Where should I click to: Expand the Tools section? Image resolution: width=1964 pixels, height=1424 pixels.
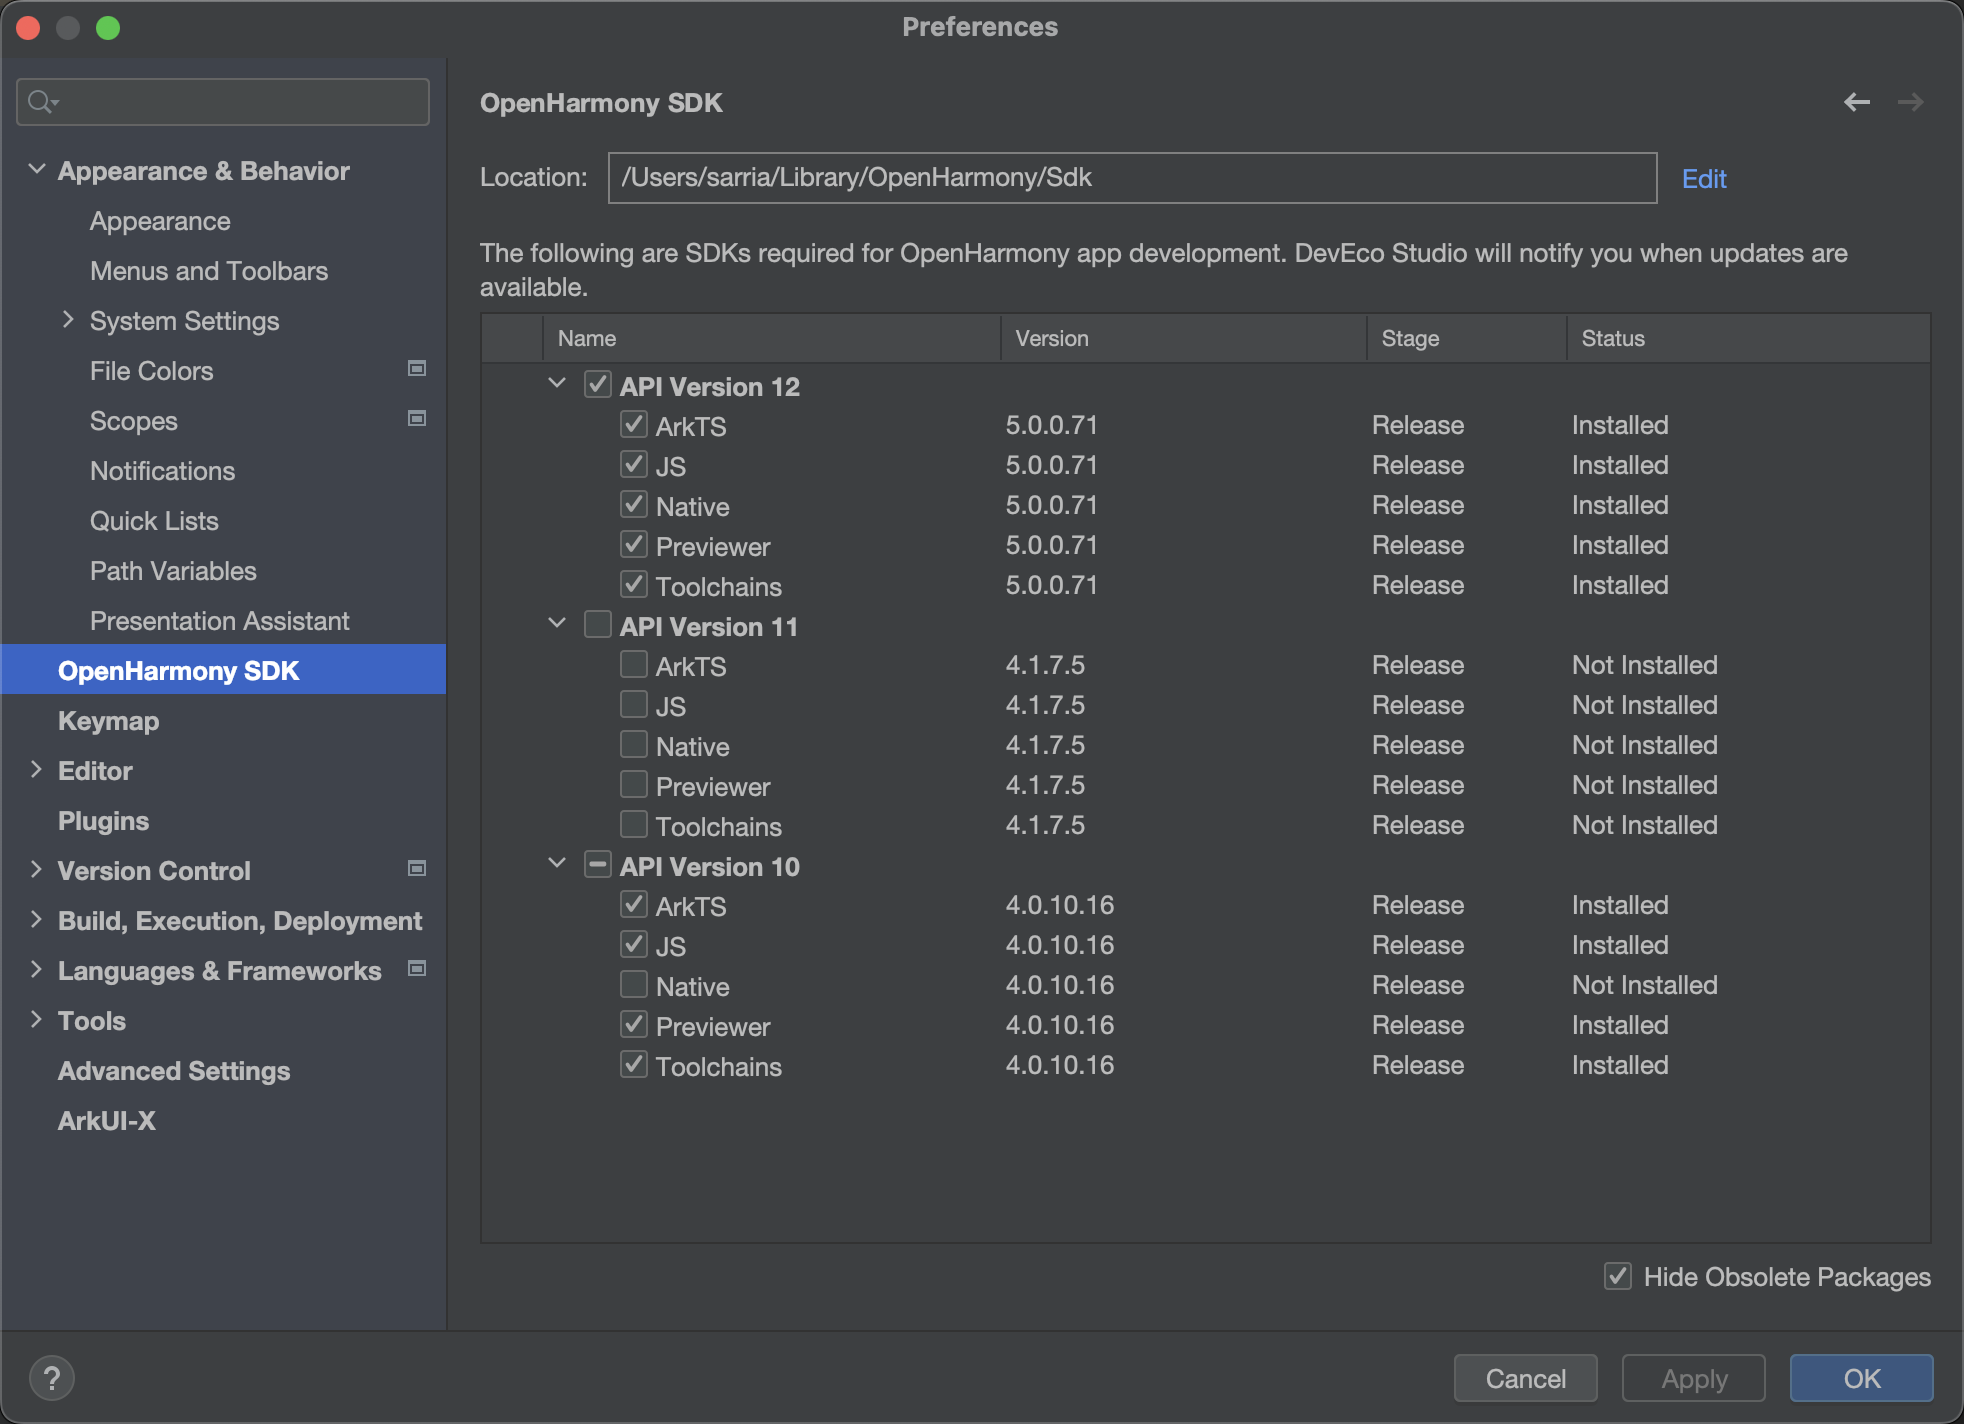click(36, 1020)
